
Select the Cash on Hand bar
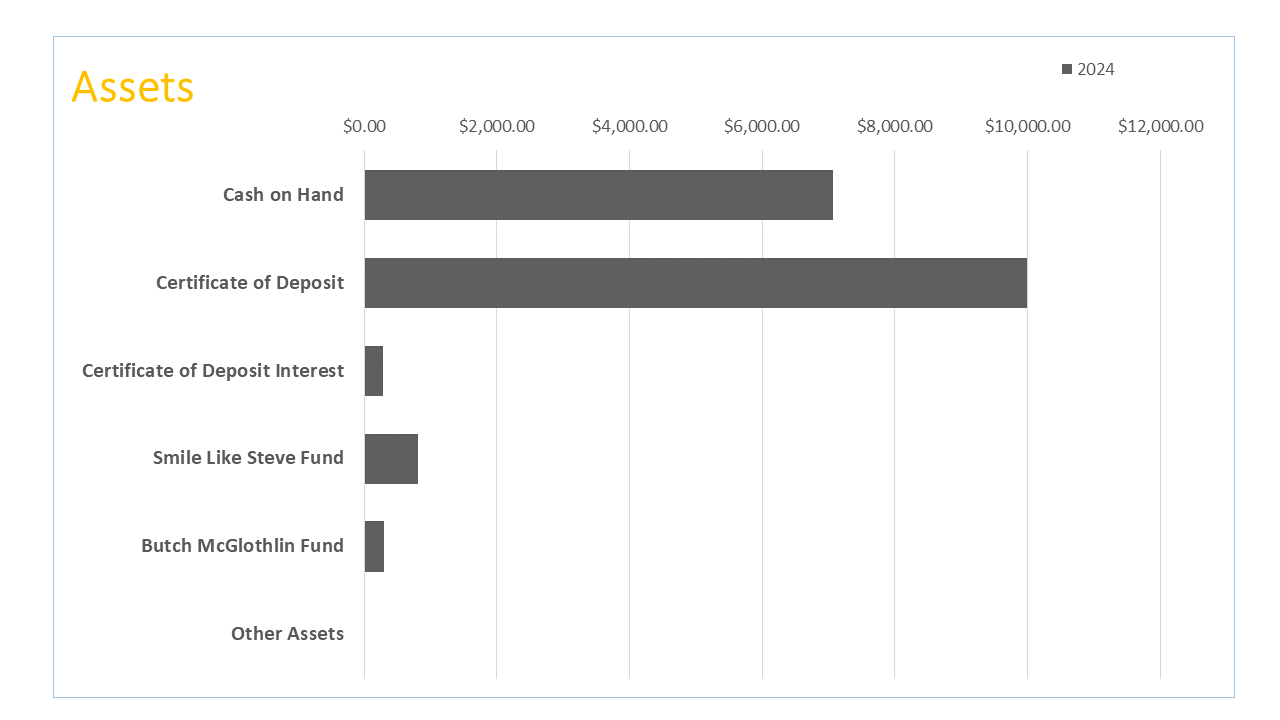tap(598, 195)
